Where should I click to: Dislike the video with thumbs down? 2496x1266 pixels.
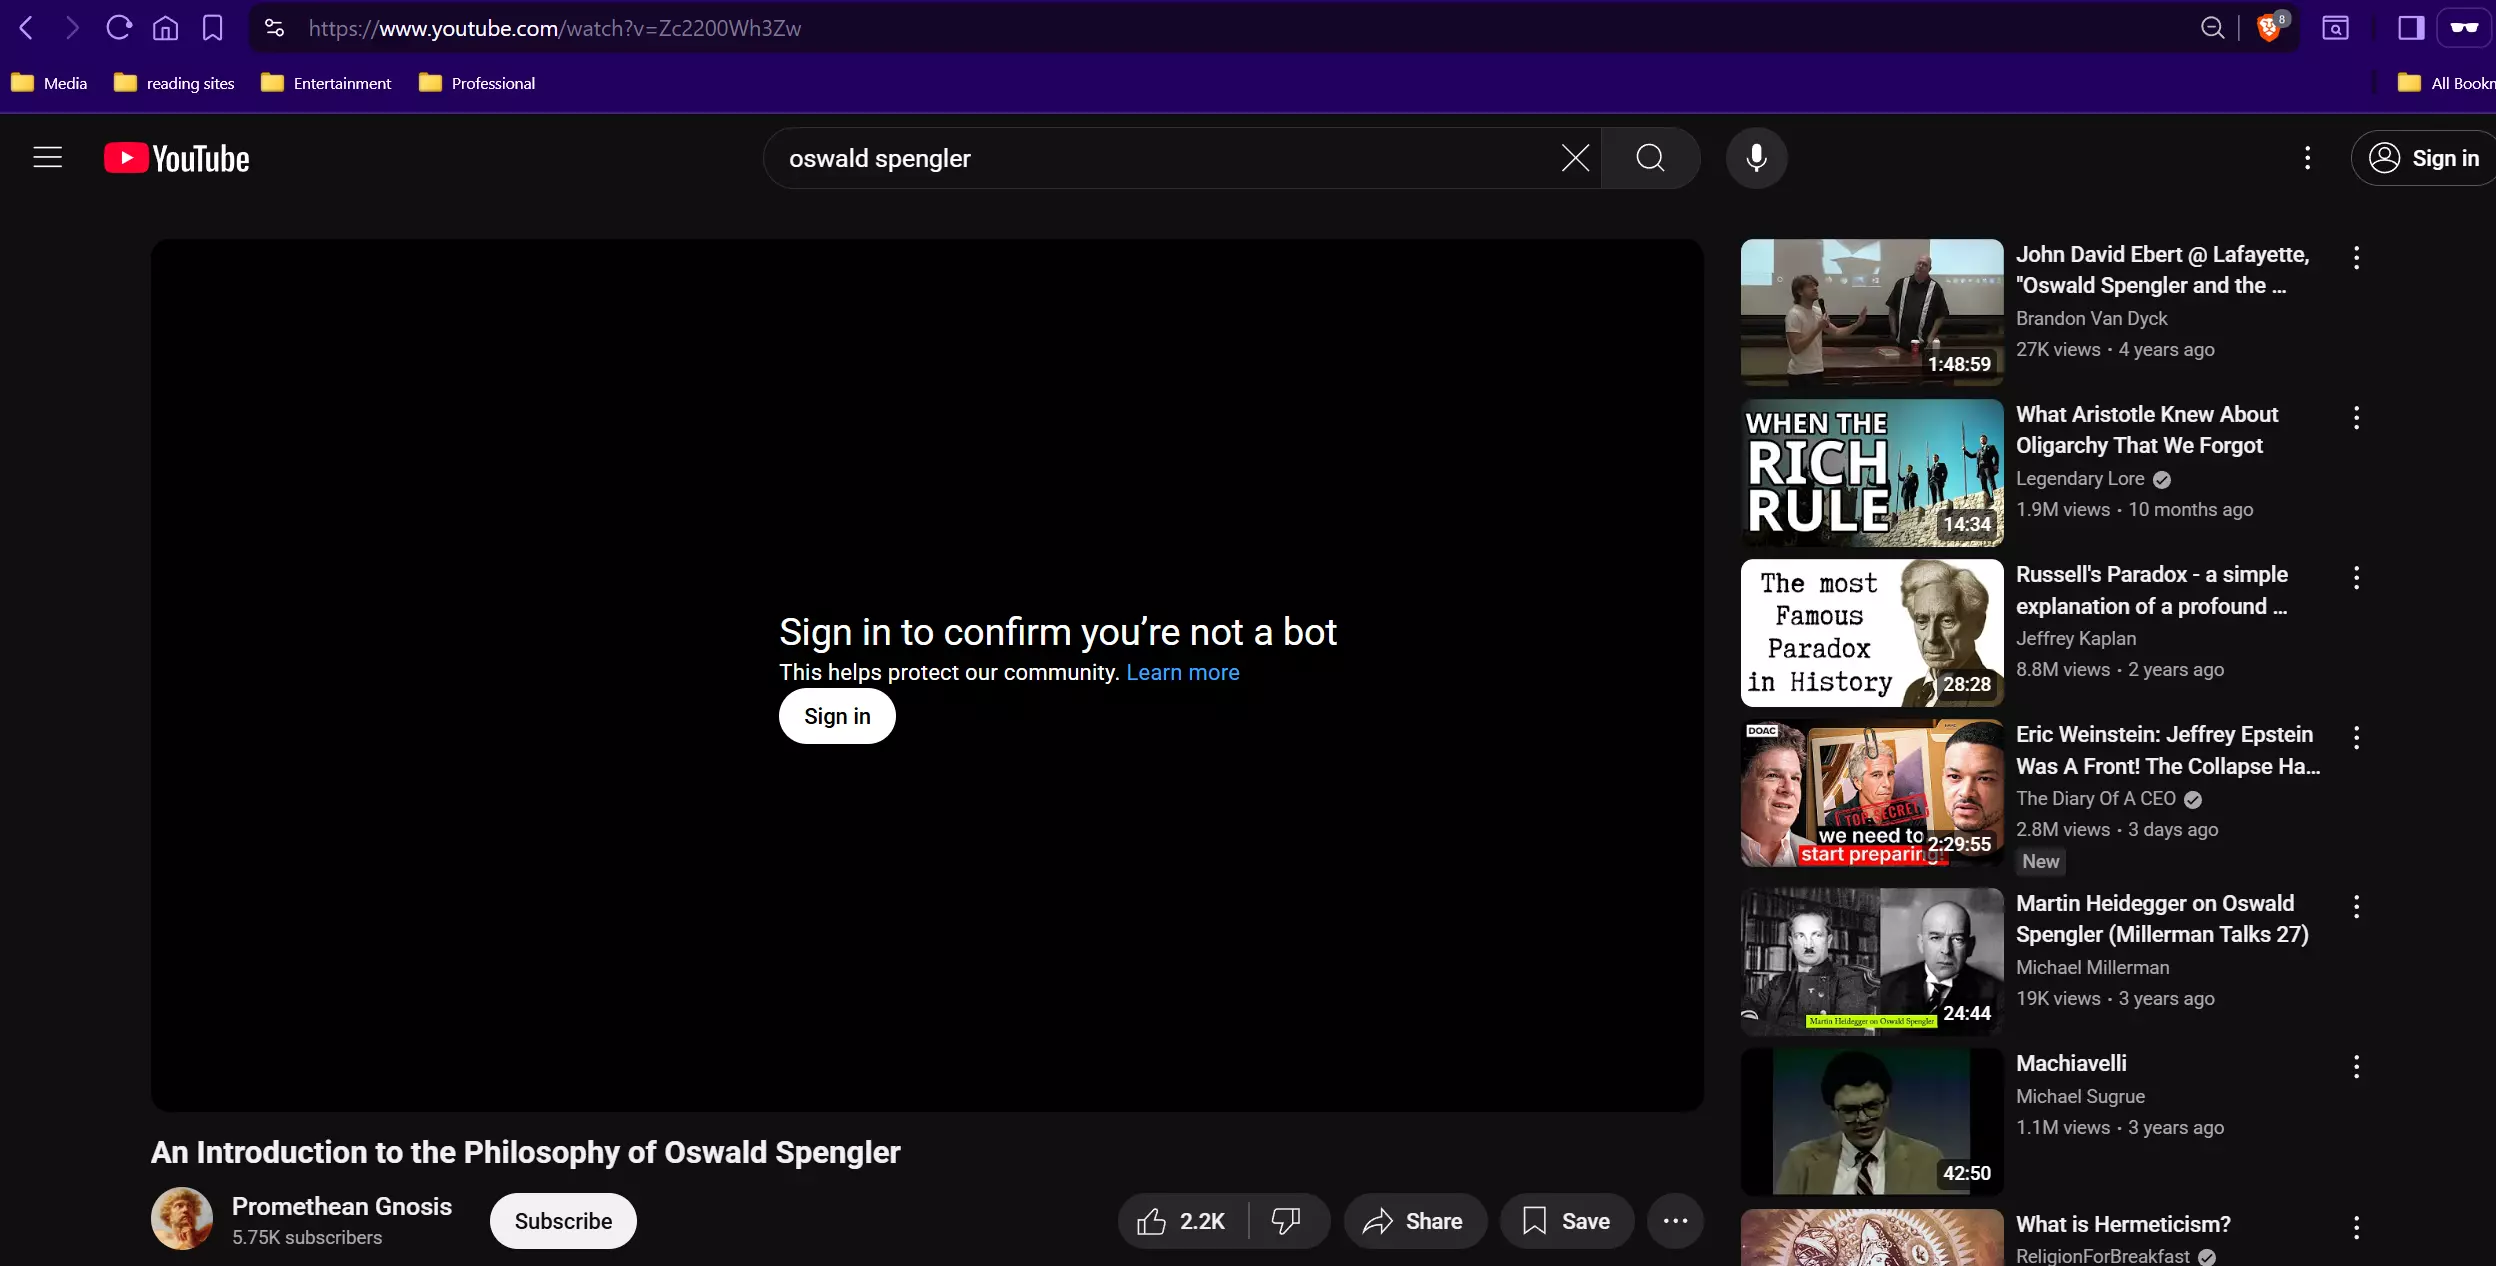(1286, 1221)
